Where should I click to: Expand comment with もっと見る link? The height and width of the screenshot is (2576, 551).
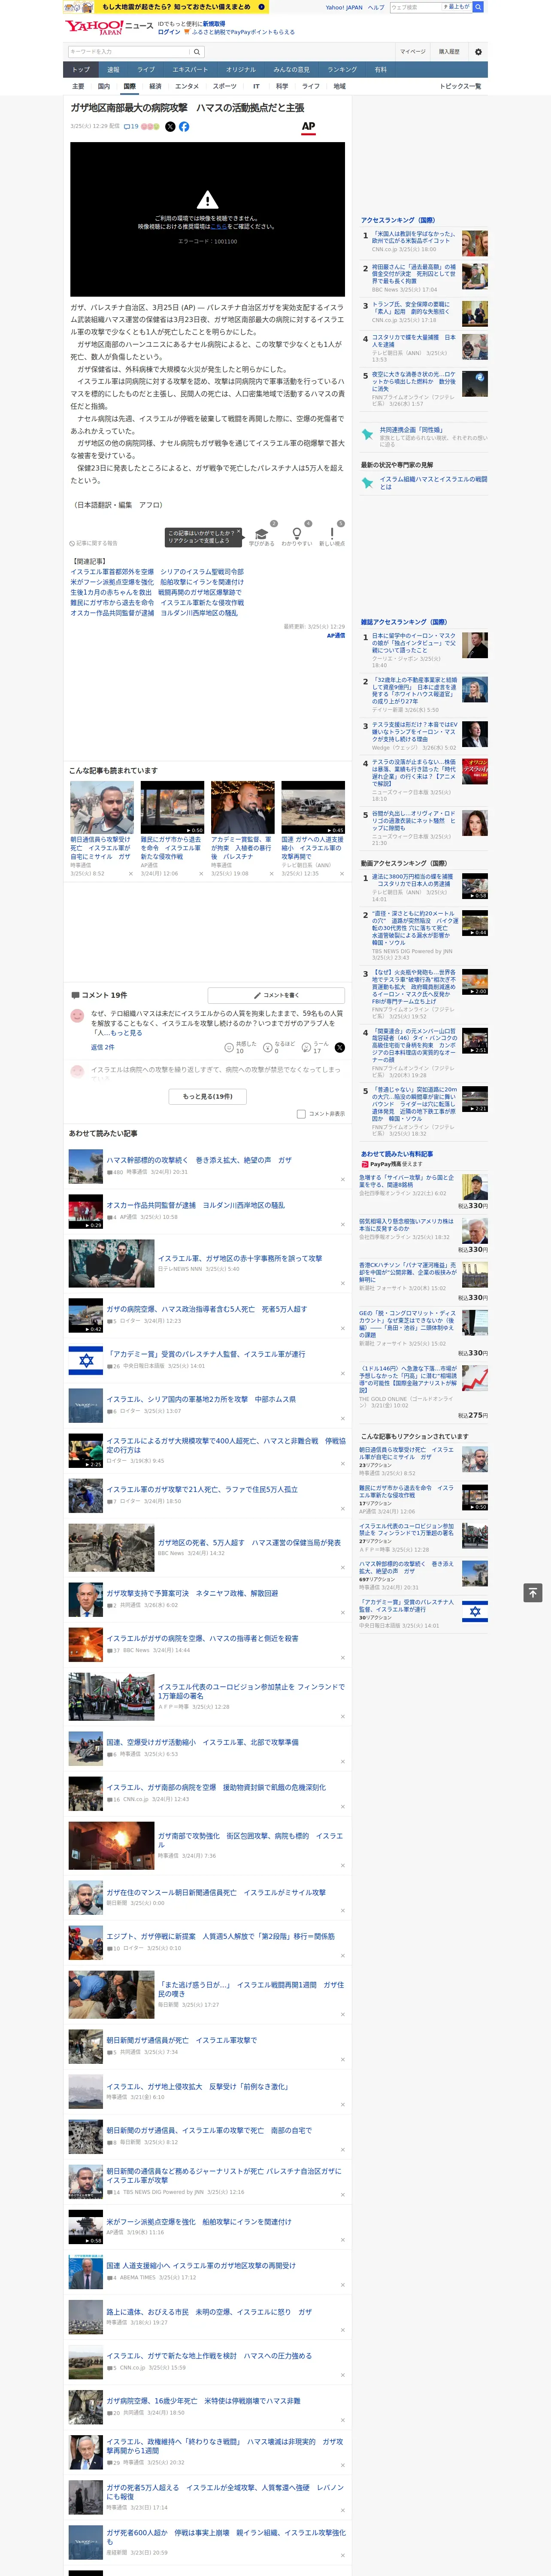[127, 1033]
